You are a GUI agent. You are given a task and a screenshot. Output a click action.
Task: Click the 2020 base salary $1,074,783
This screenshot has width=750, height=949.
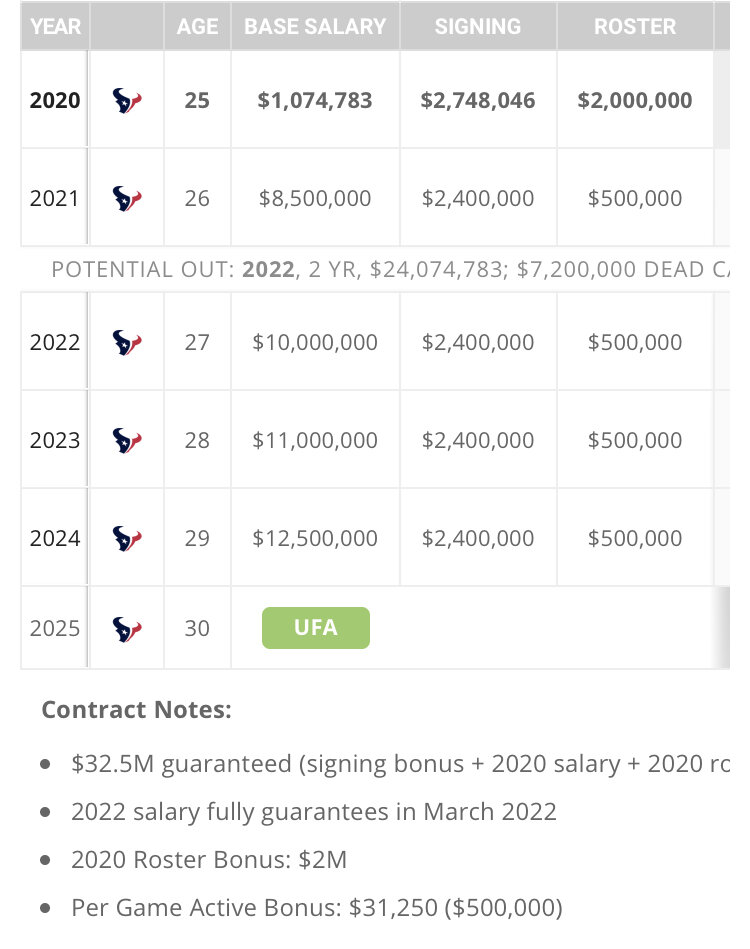[x=315, y=100]
